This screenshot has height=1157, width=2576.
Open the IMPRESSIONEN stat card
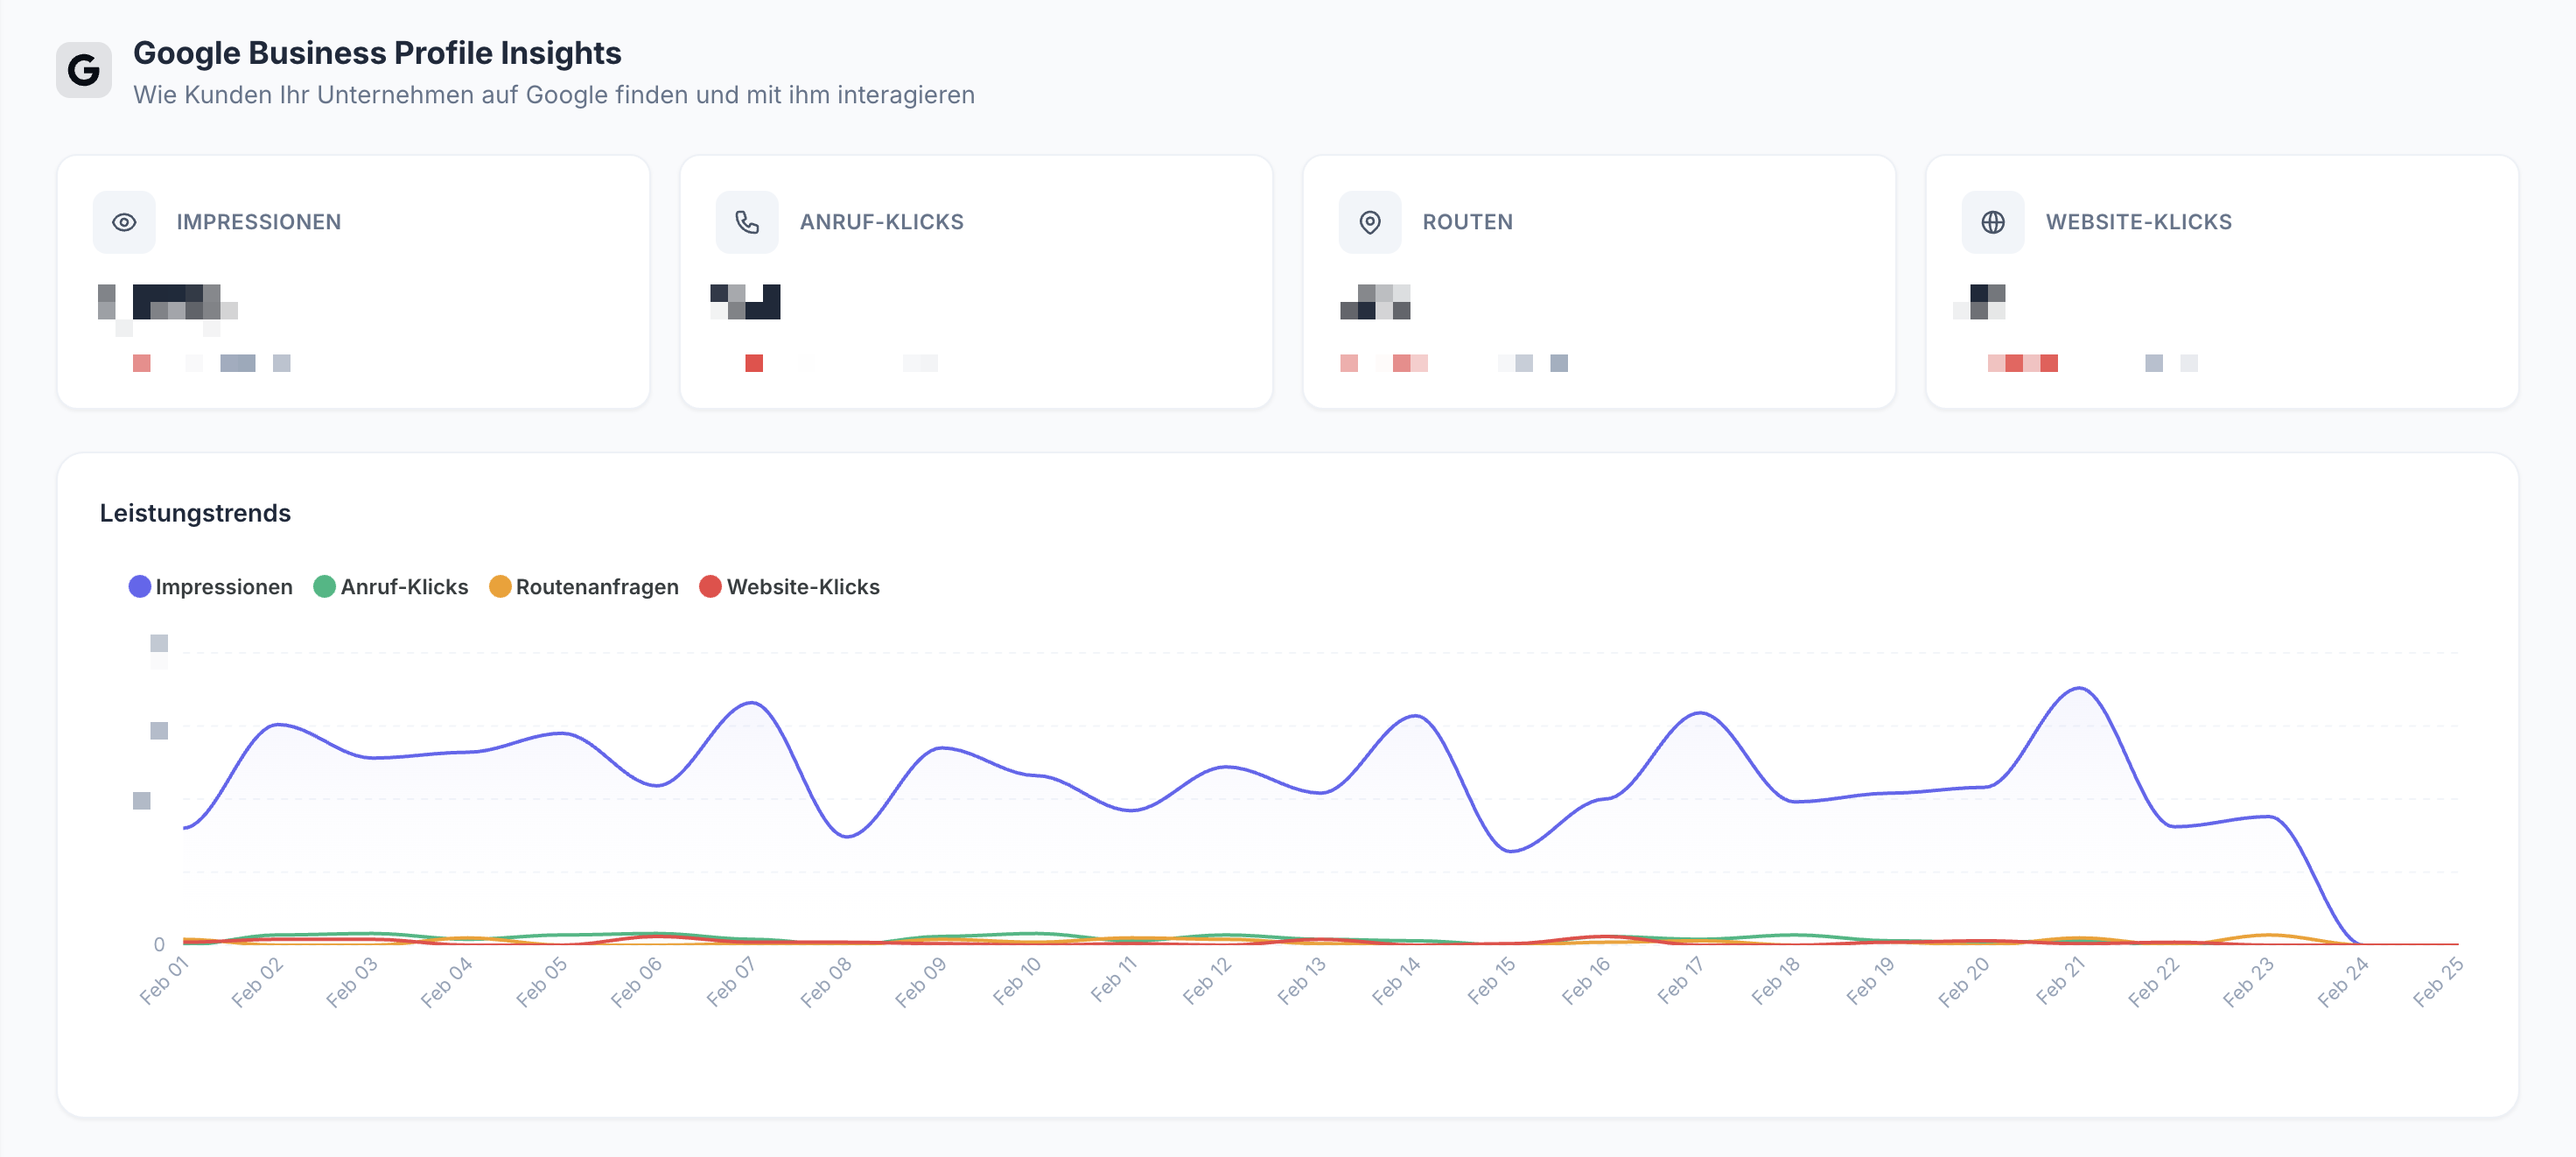click(353, 282)
